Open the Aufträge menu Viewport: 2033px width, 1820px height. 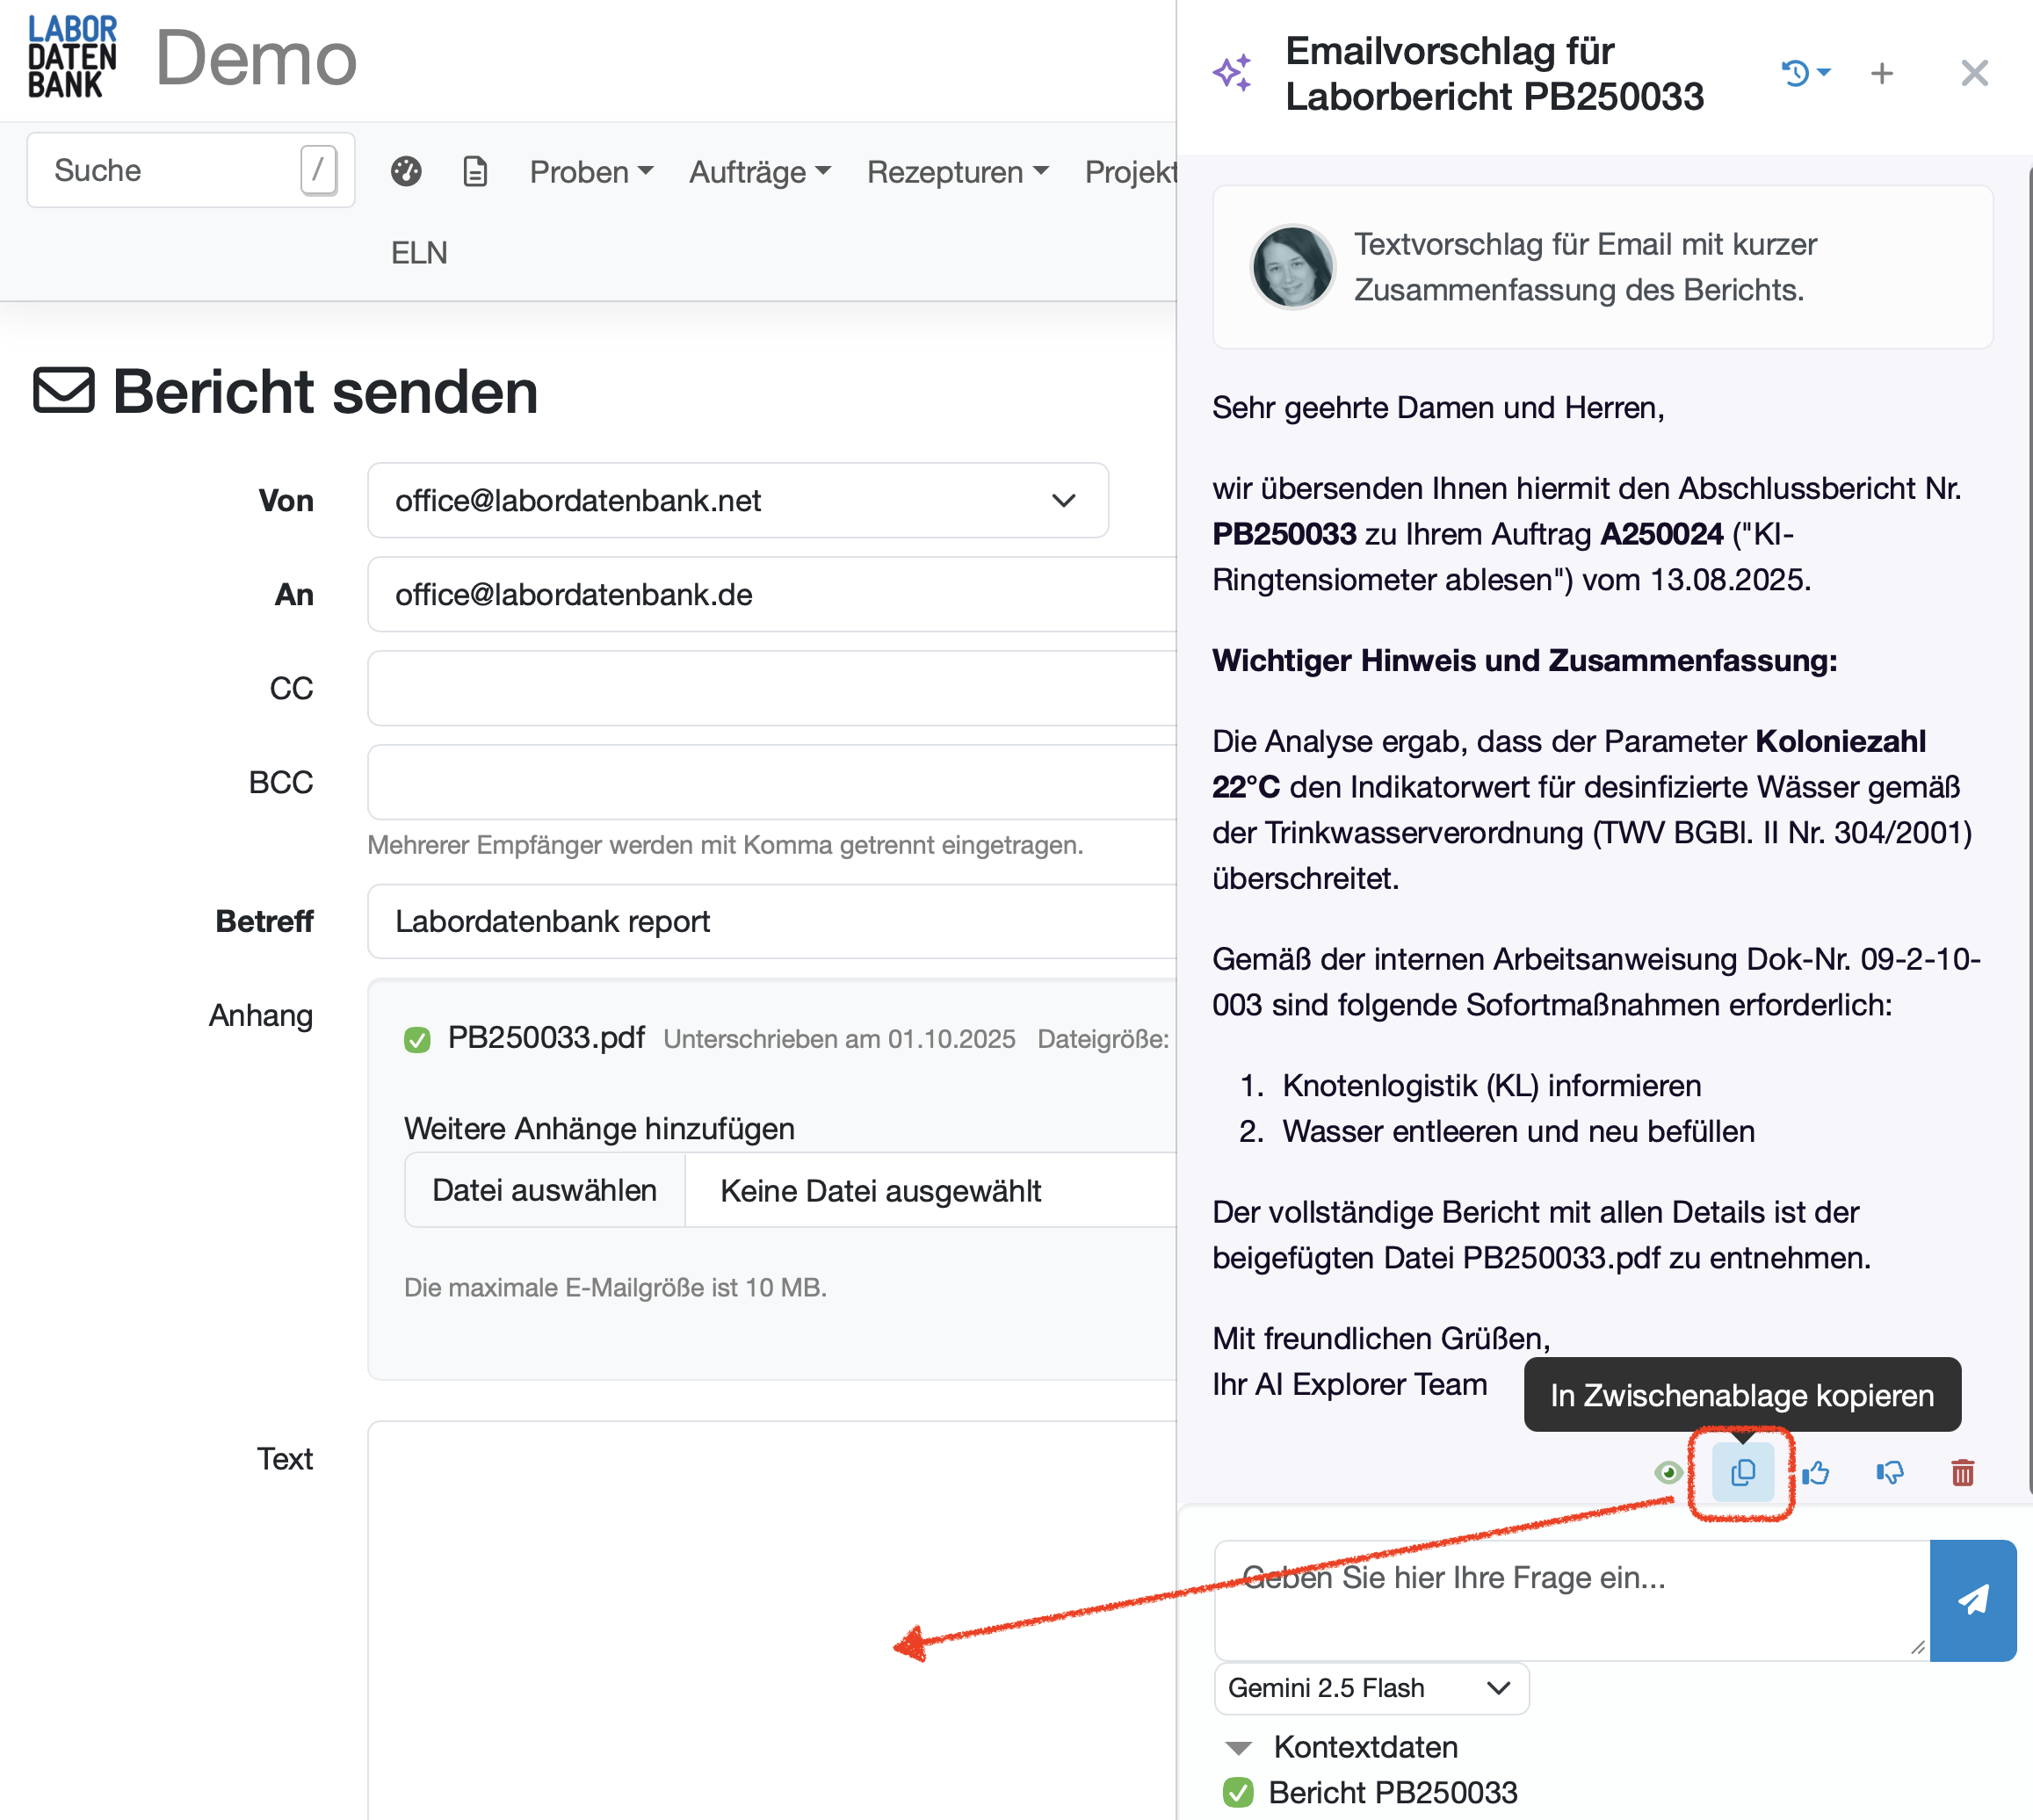[760, 172]
